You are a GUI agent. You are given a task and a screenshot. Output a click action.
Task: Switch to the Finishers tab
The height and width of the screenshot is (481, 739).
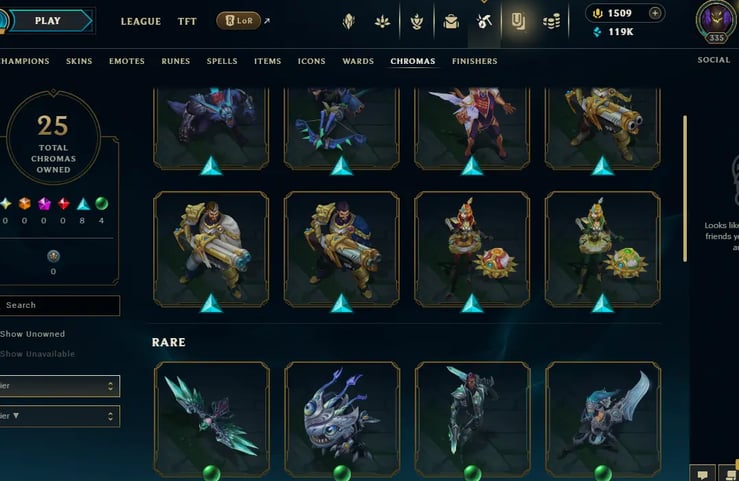(475, 61)
